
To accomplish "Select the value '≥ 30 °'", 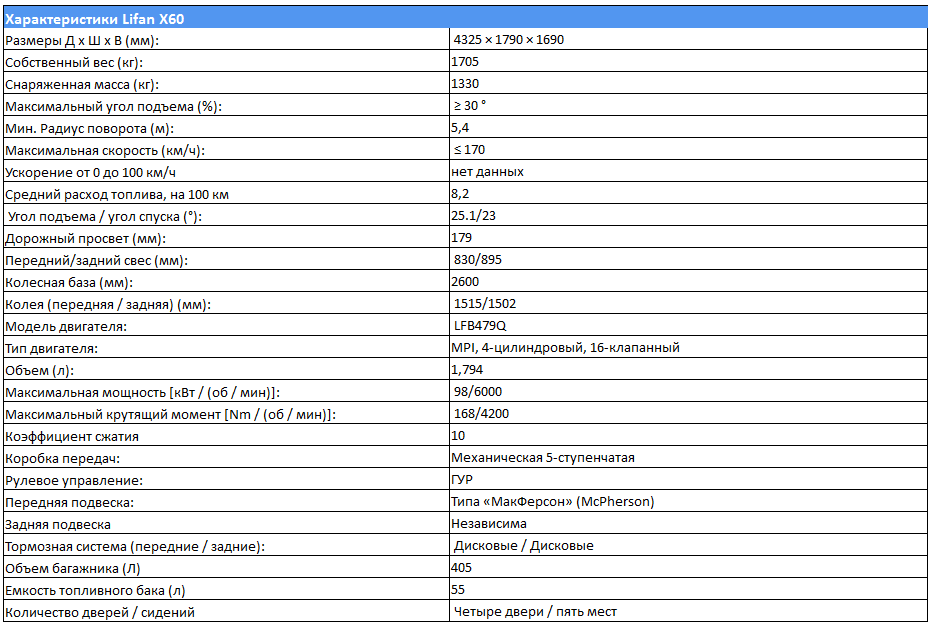I will (x=470, y=106).
